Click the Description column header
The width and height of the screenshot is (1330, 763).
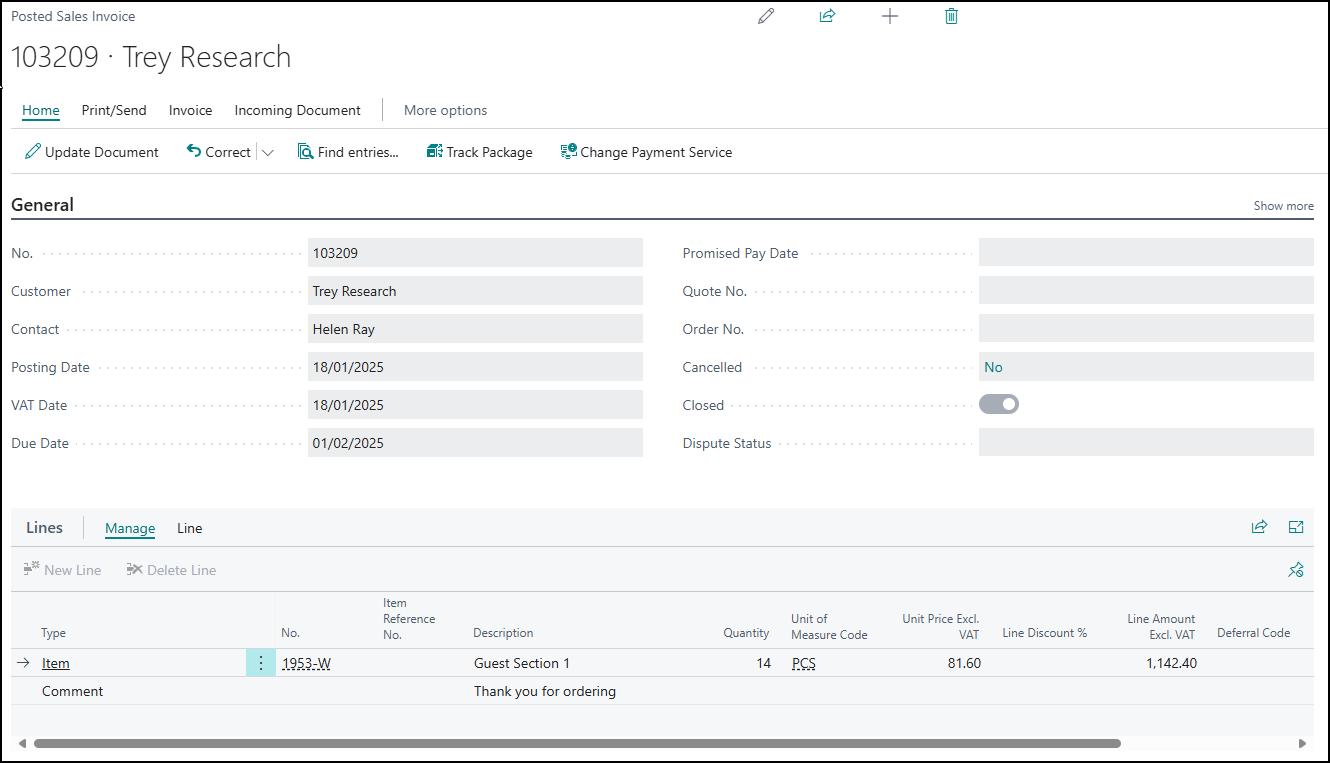click(x=503, y=633)
